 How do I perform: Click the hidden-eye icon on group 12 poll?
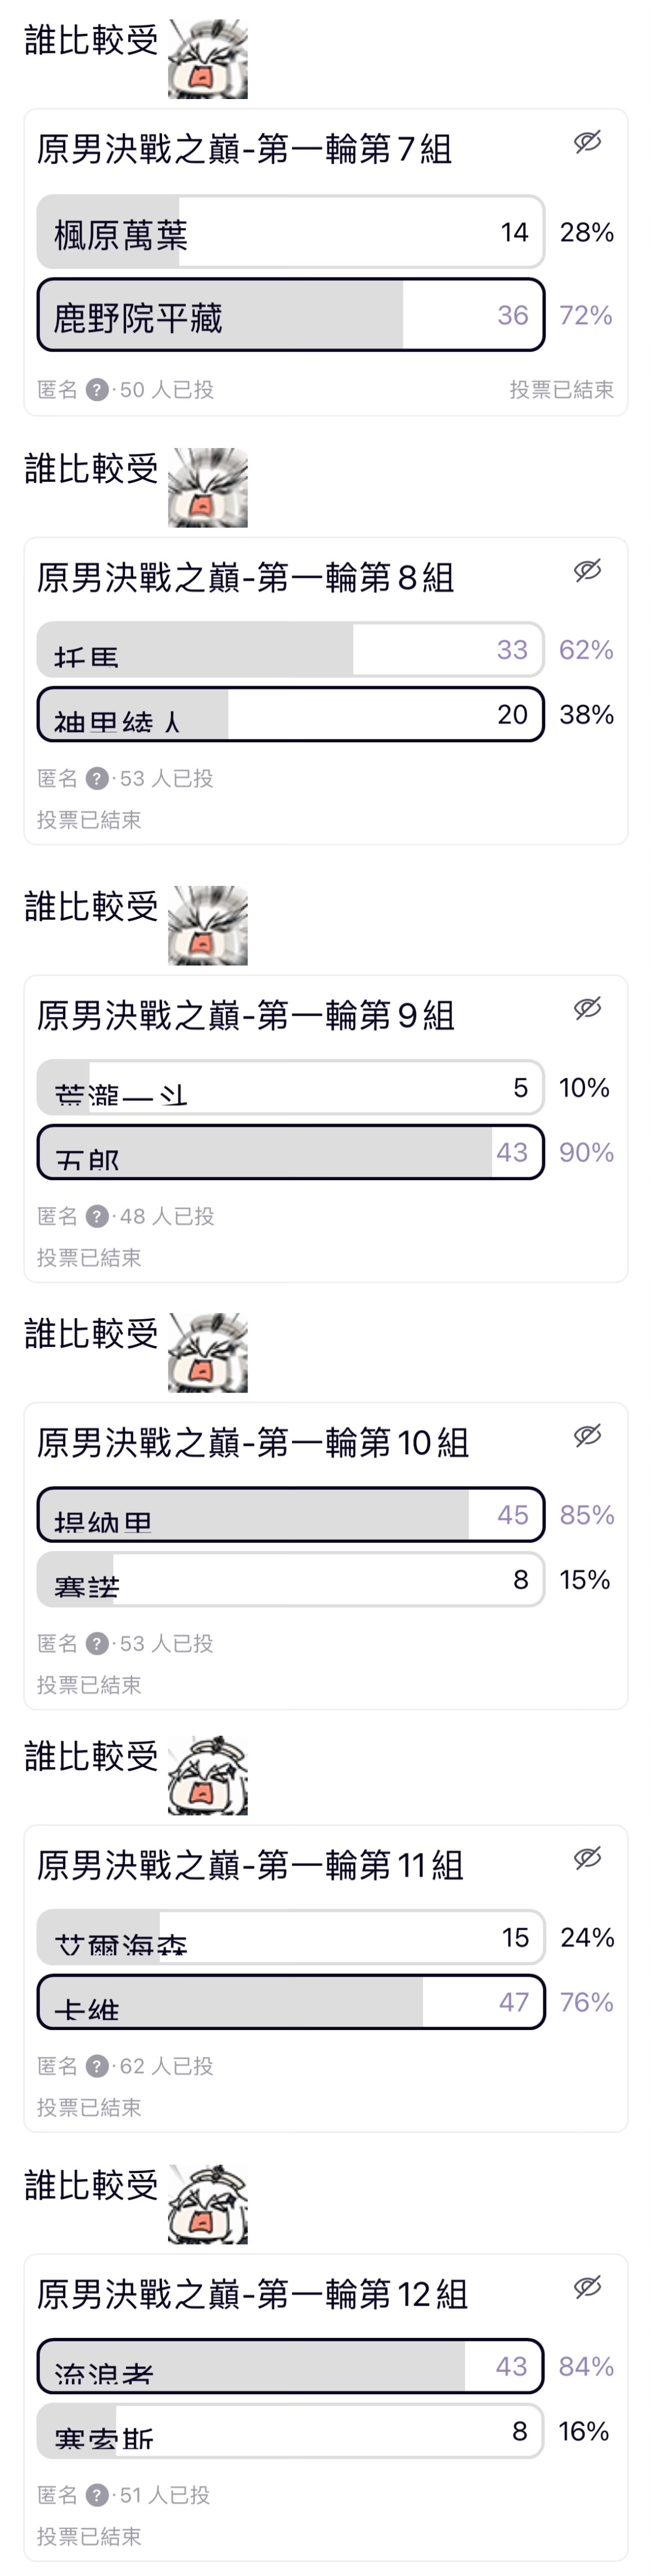587,2285
